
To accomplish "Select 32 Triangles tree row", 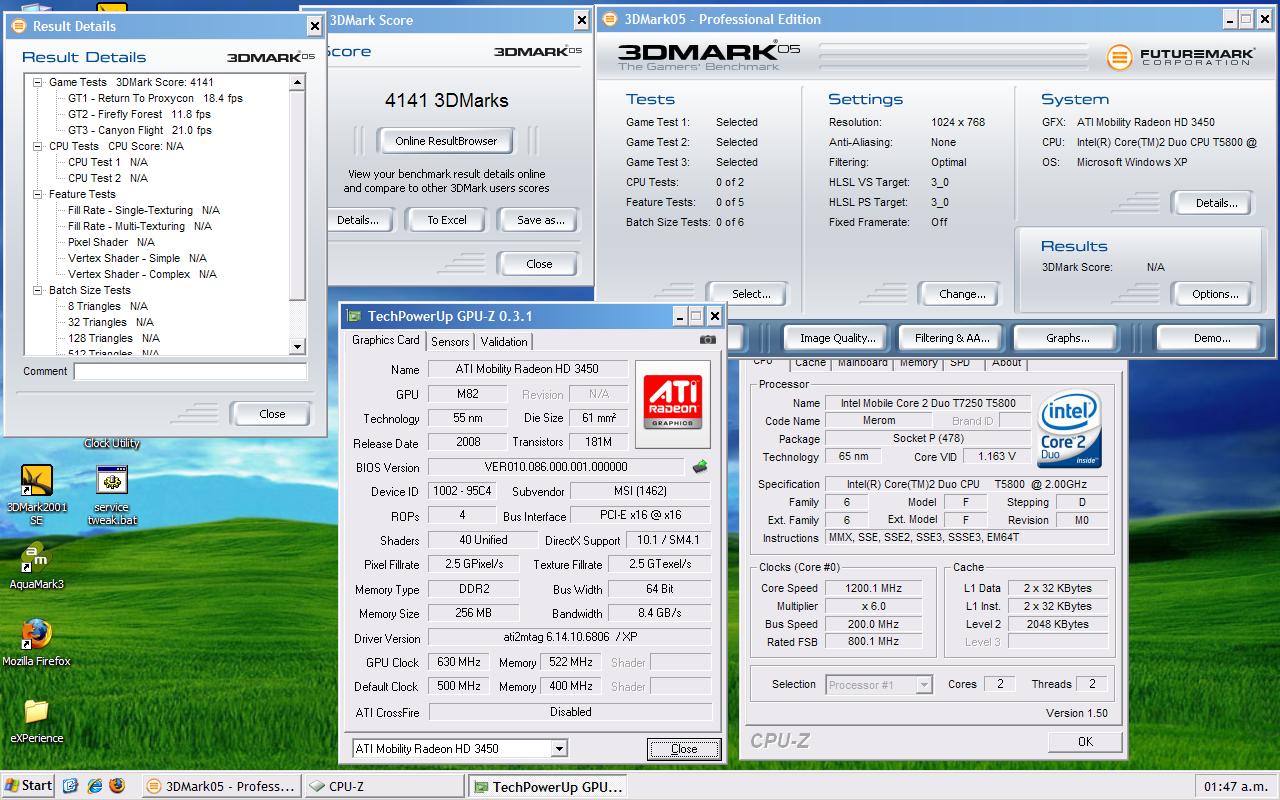I will 110,322.
